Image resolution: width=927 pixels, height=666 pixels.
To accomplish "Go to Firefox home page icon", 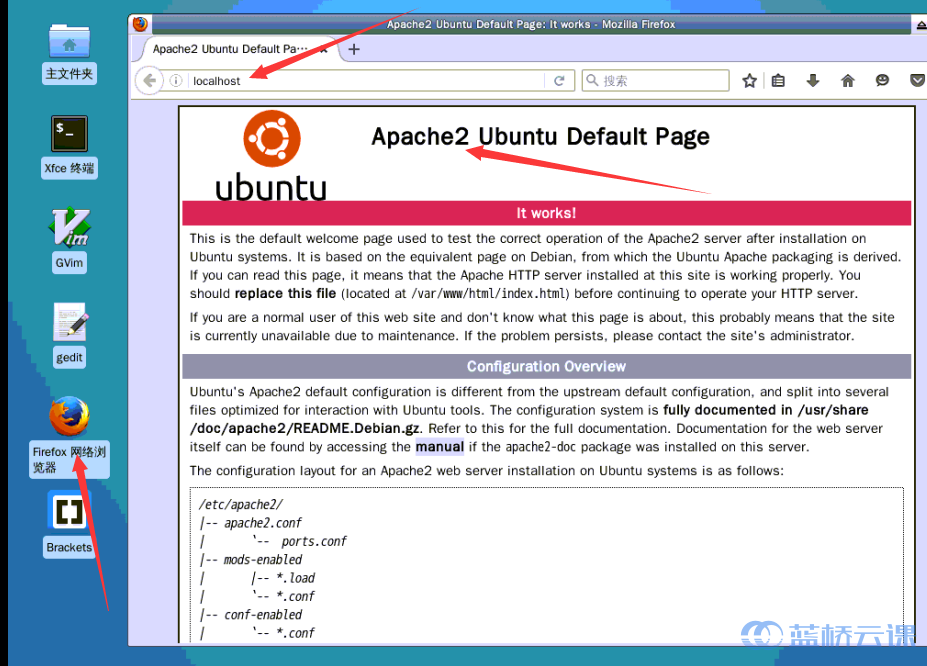I will [x=848, y=80].
